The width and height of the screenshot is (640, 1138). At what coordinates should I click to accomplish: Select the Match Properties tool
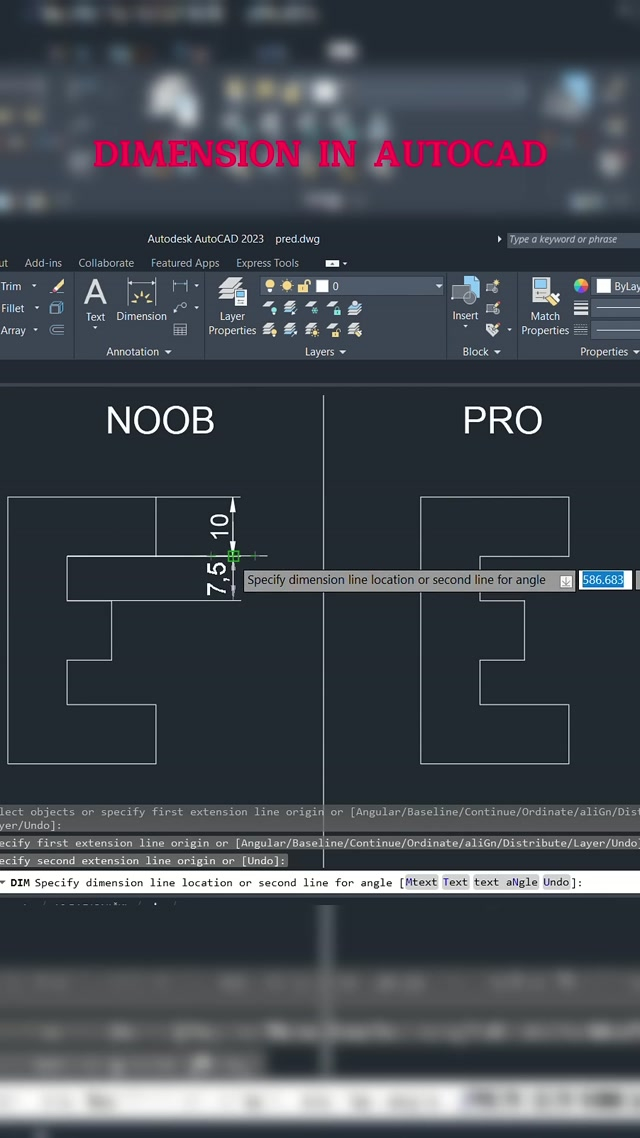pyautogui.click(x=545, y=306)
